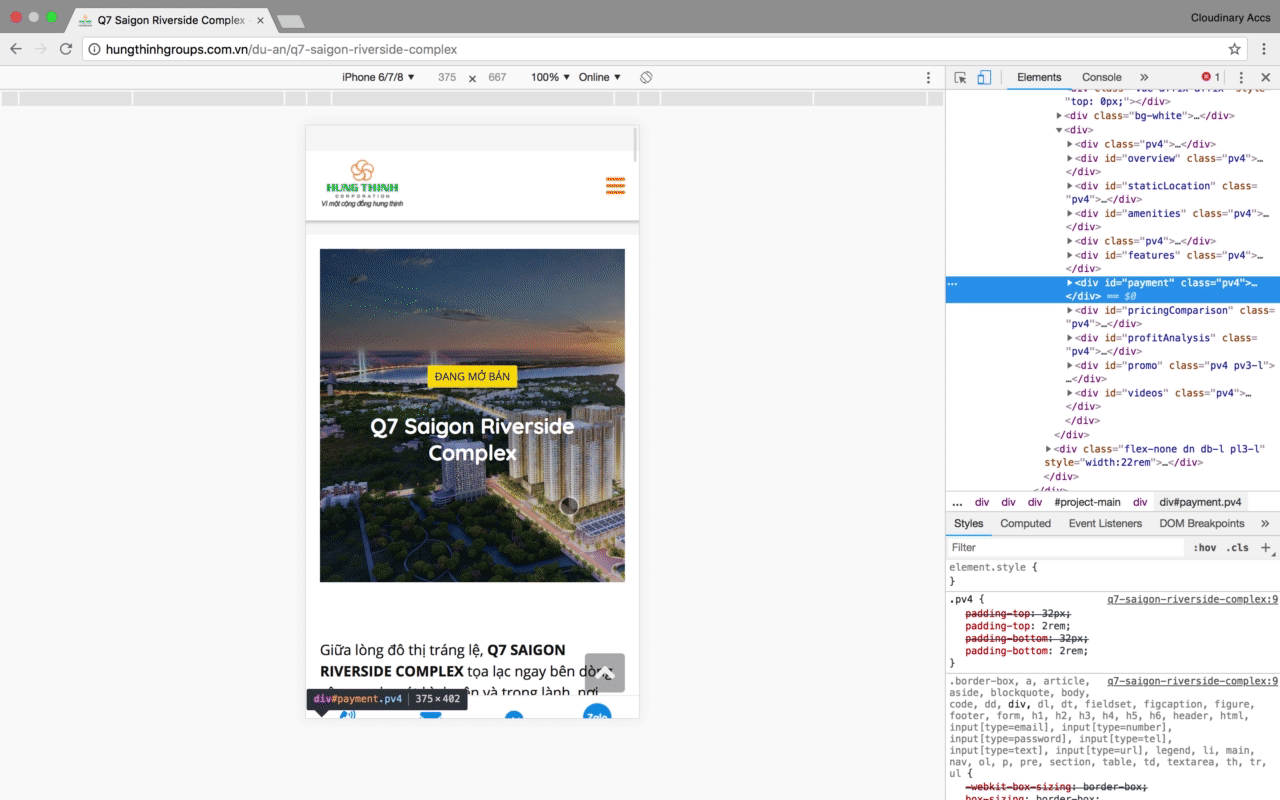Expand the features div node
Image resolution: width=1280 pixels, height=800 pixels.
(x=1070, y=256)
